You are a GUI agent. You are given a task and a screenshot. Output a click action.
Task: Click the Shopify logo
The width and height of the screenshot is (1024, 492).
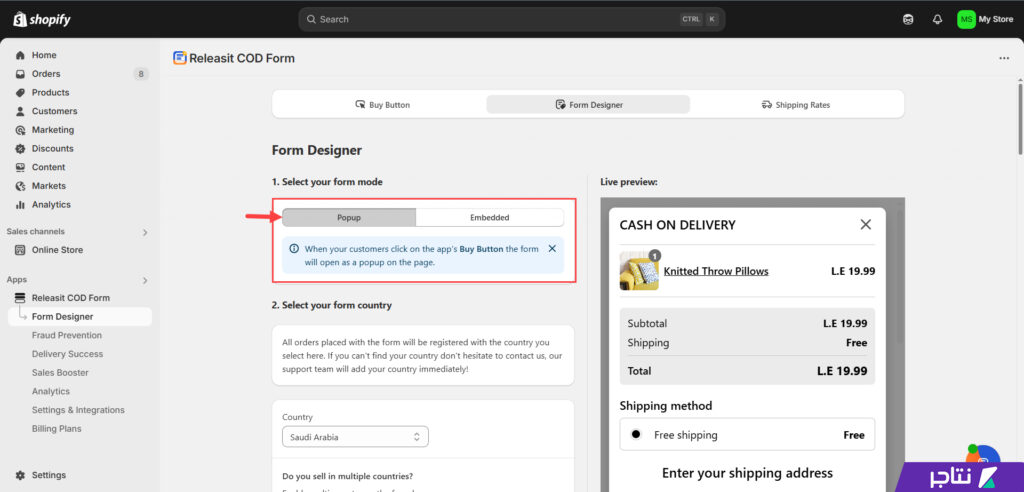click(x=42, y=19)
